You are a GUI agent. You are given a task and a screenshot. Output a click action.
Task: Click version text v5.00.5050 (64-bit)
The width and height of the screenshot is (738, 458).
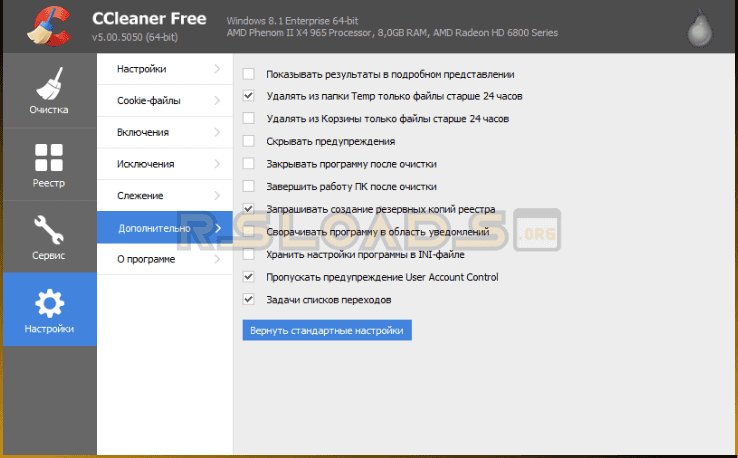coord(135,37)
